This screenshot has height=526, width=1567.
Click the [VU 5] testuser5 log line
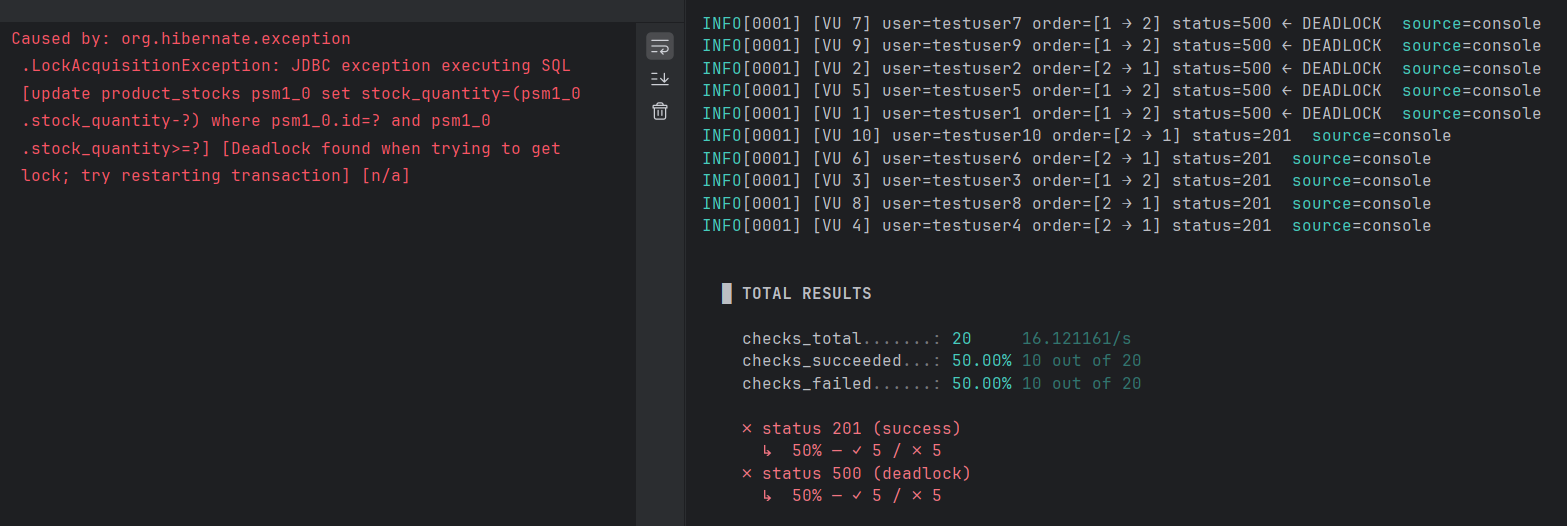pyautogui.click(x=1122, y=91)
